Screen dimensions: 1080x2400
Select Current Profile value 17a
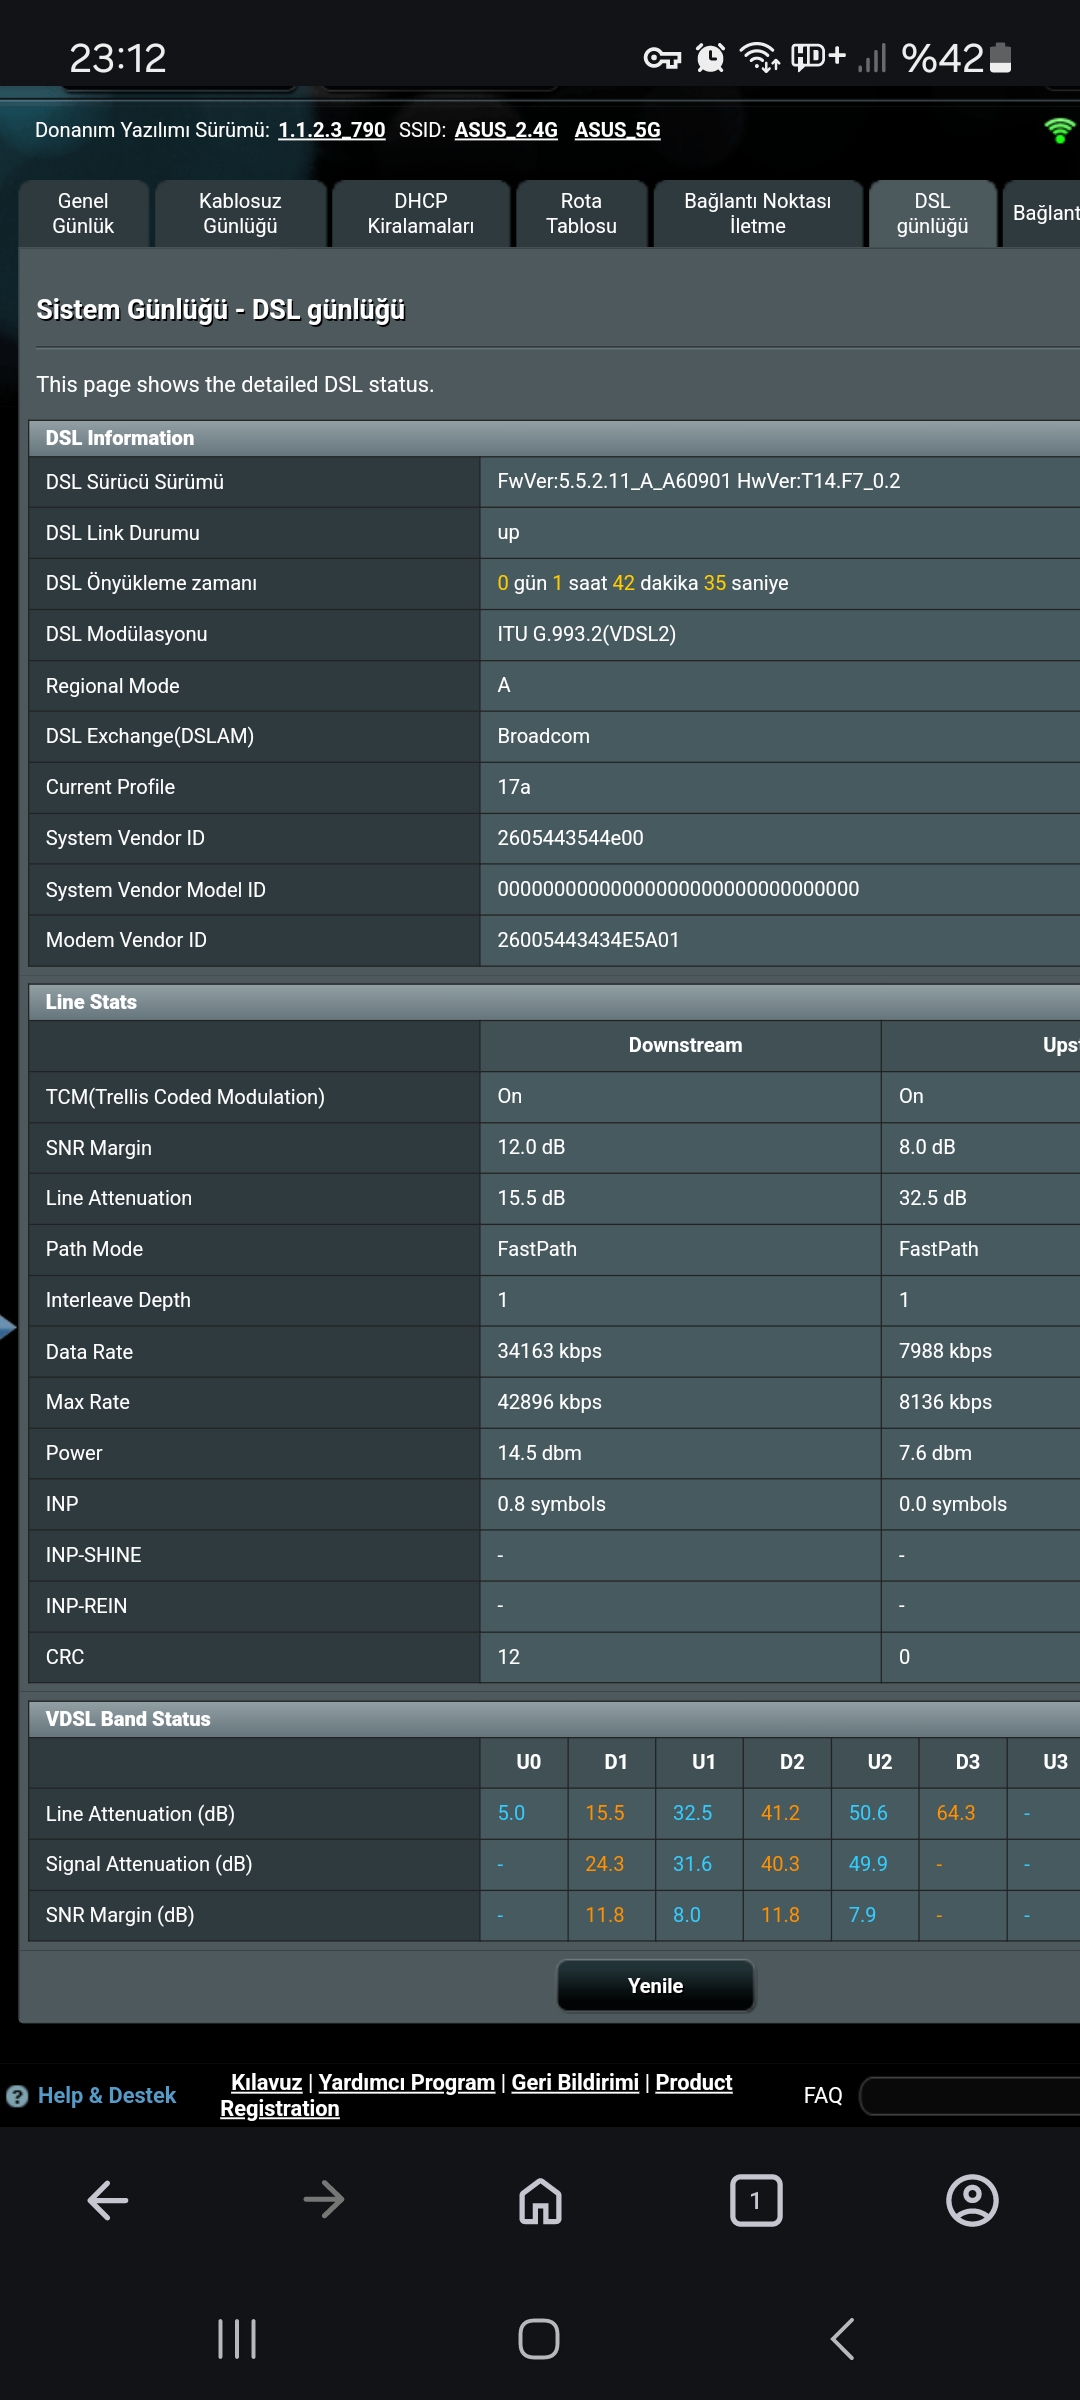(x=514, y=787)
